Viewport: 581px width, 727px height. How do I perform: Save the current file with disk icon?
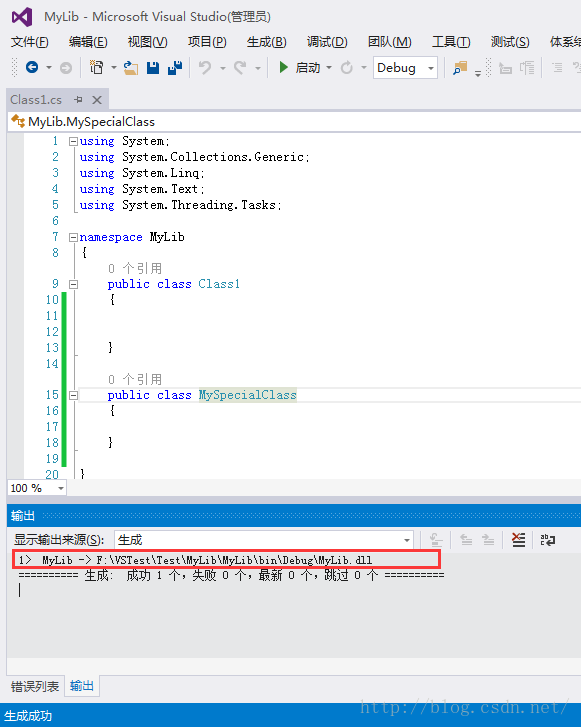pyautogui.click(x=153, y=68)
